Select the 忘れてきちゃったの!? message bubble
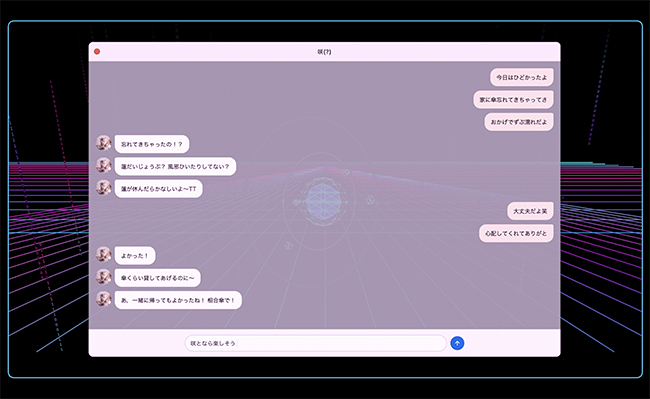 click(152, 144)
